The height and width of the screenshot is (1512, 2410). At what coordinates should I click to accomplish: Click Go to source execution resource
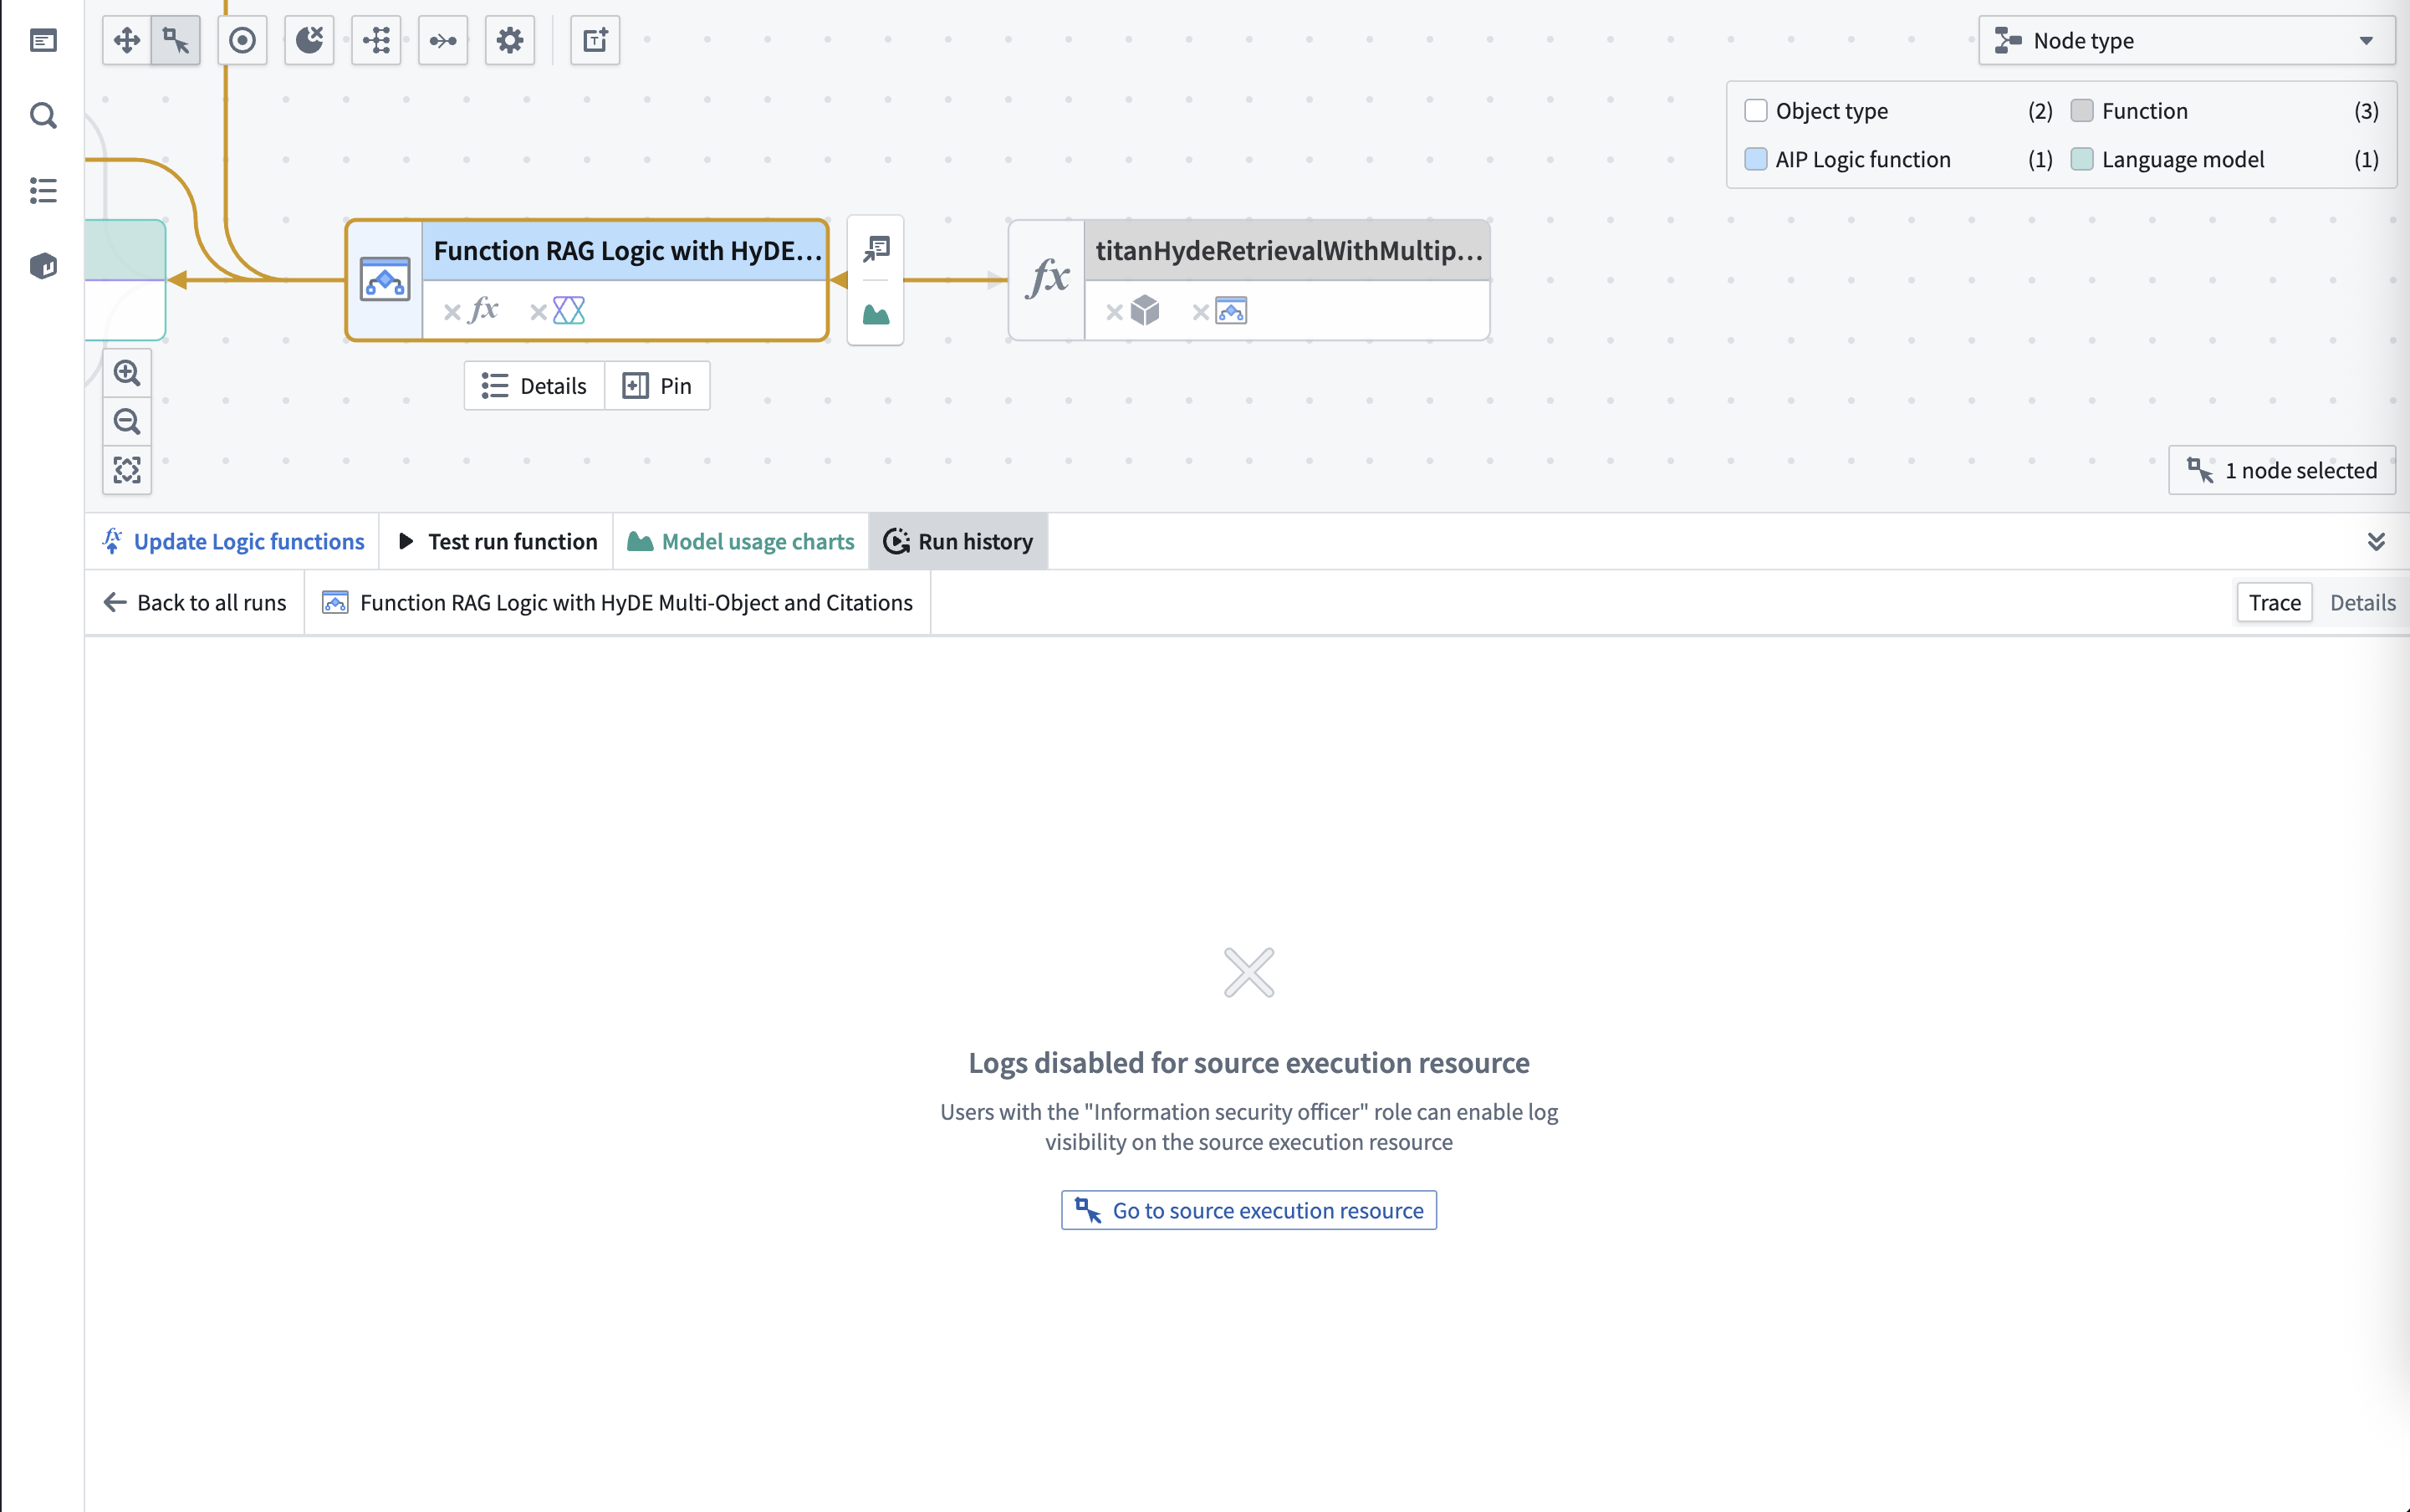[1248, 1209]
